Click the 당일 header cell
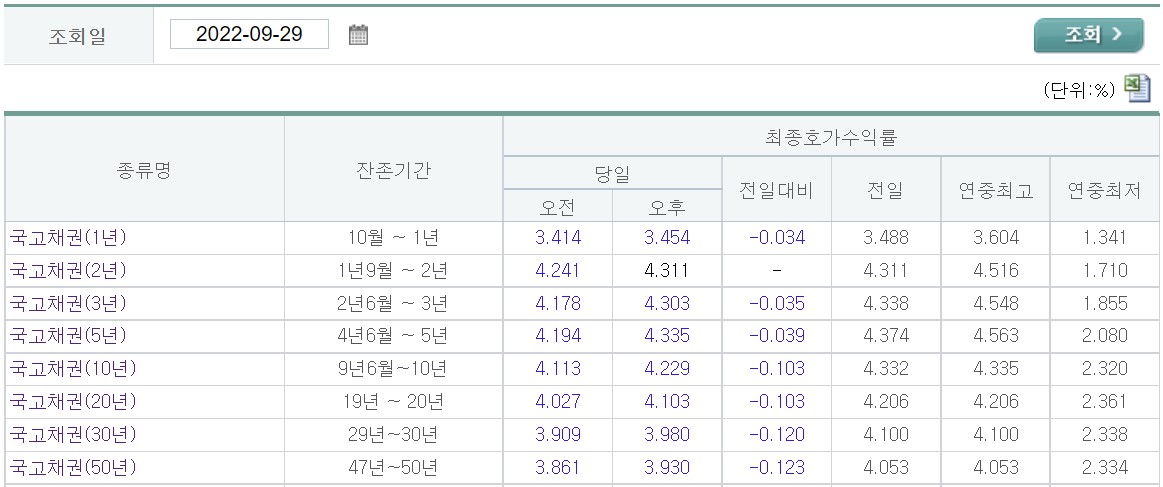 (x=612, y=173)
